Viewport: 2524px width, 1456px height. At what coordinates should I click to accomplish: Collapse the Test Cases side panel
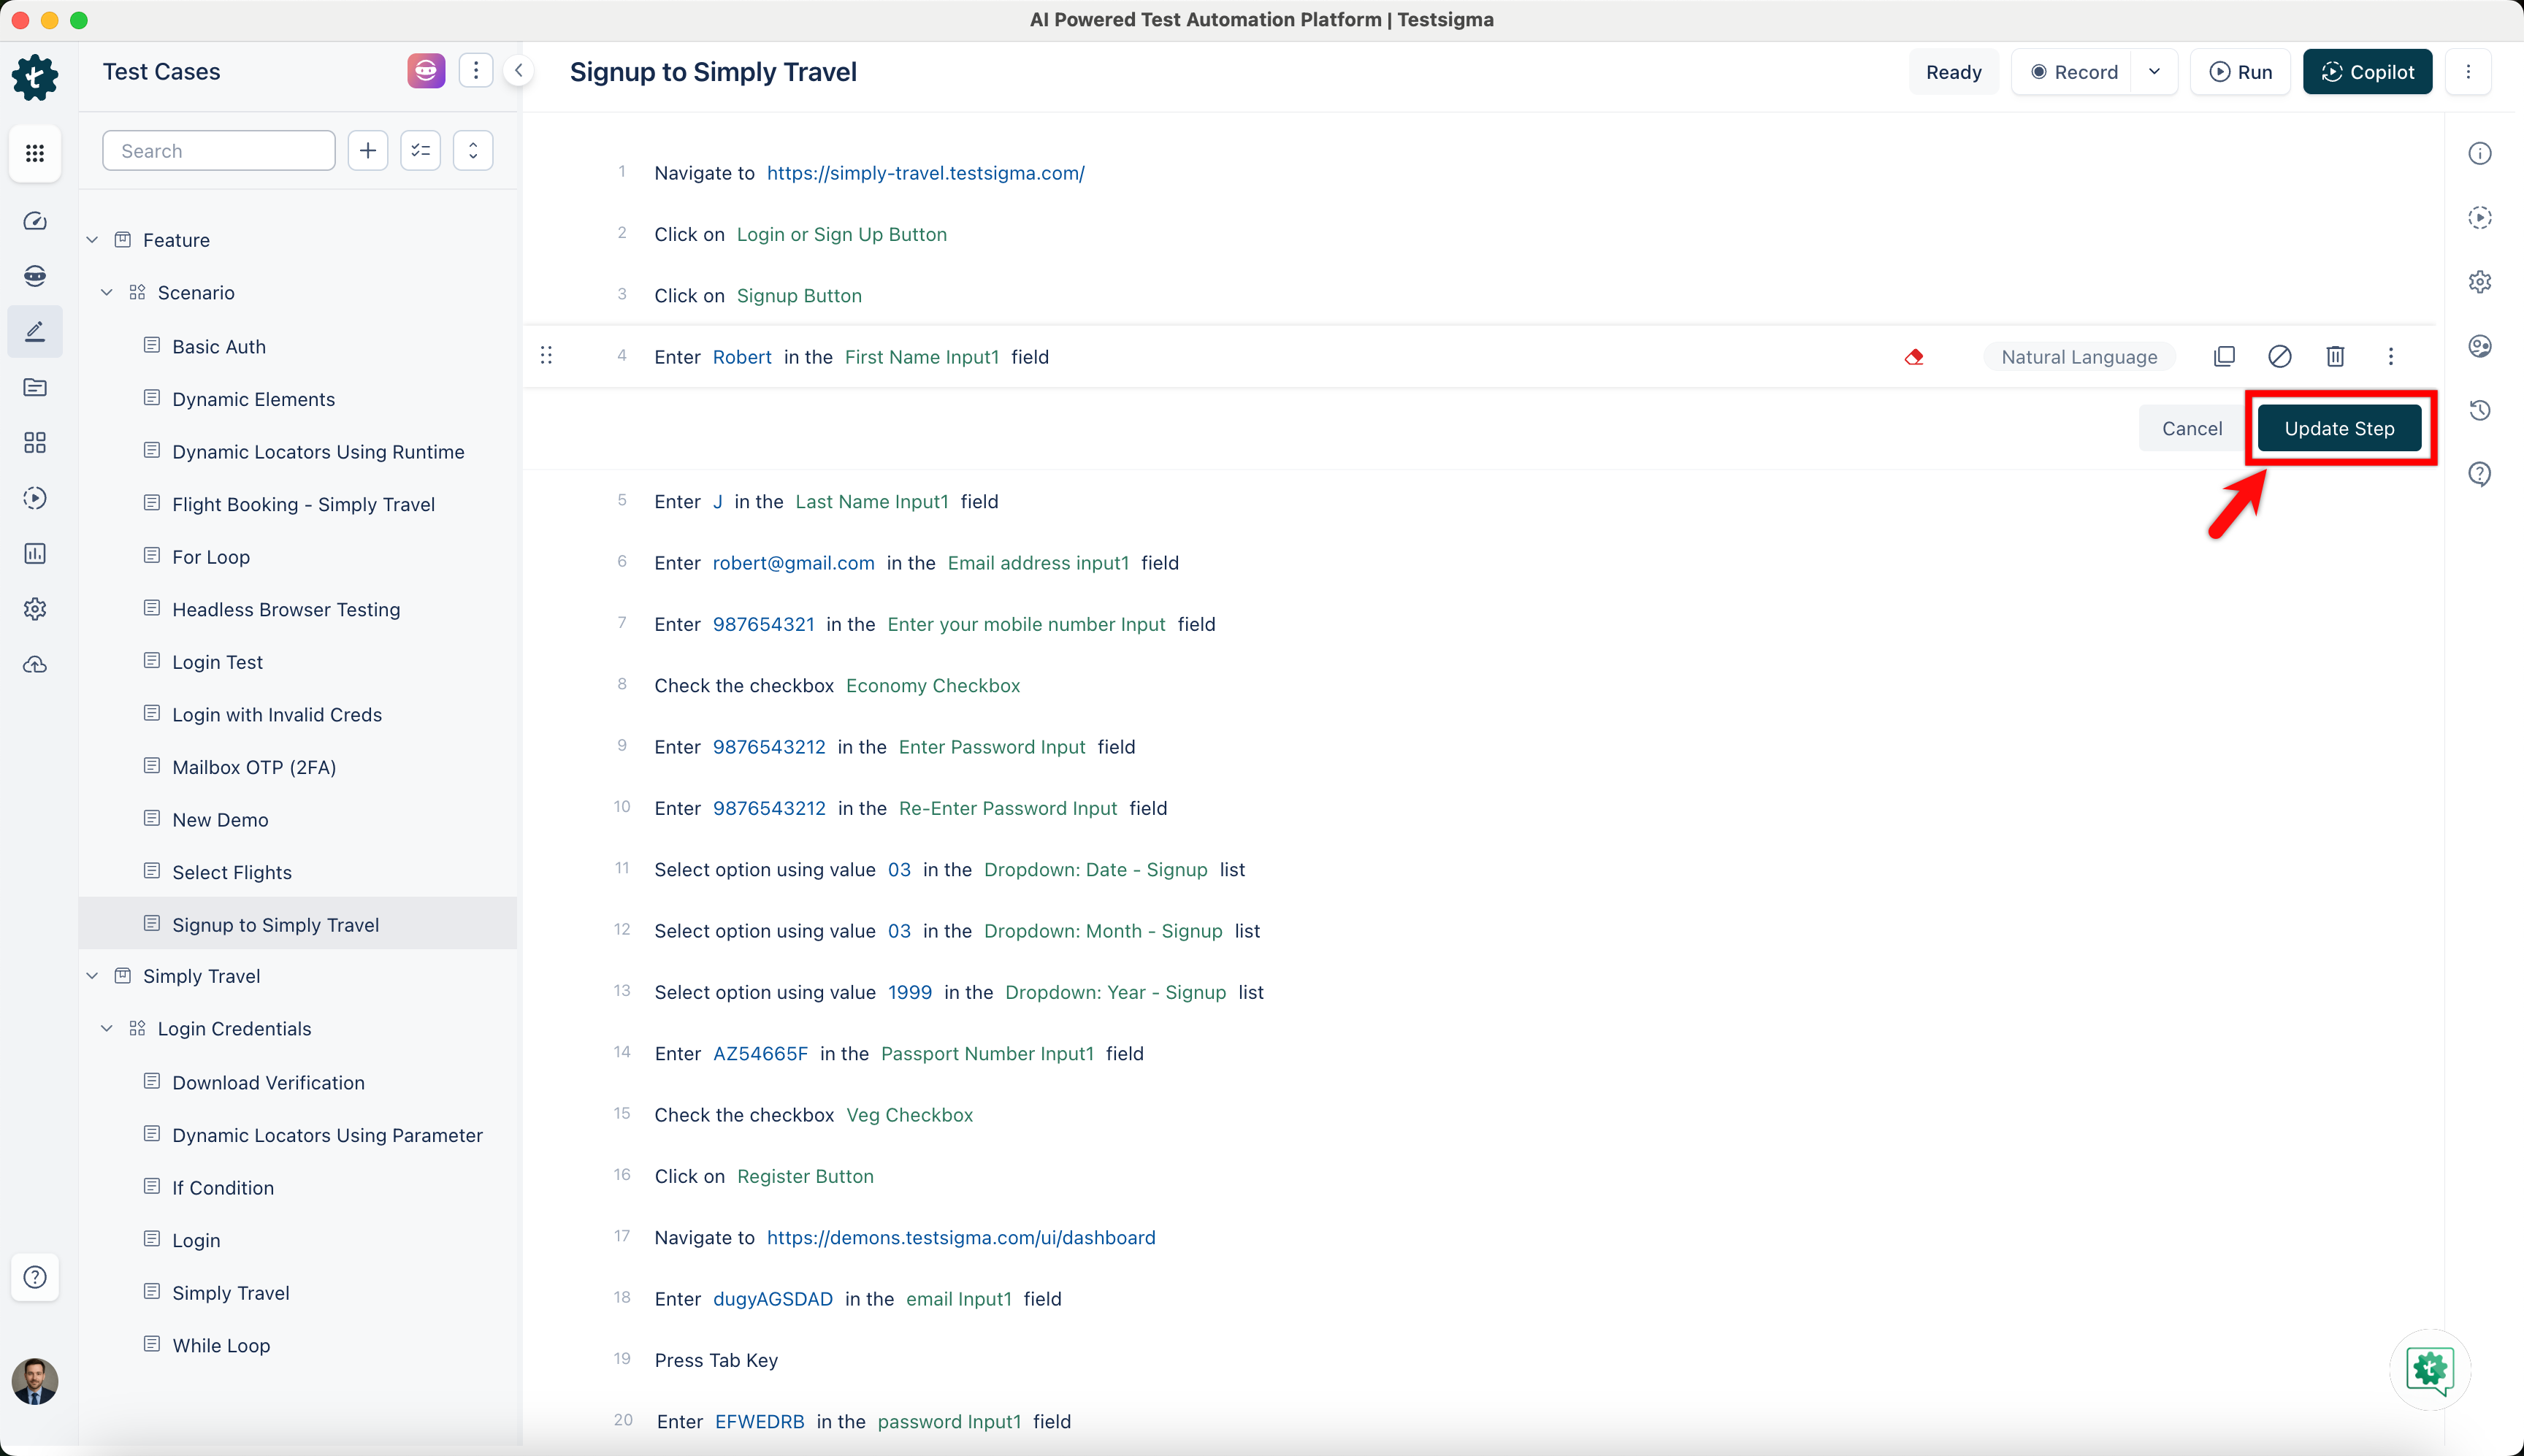click(x=519, y=71)
